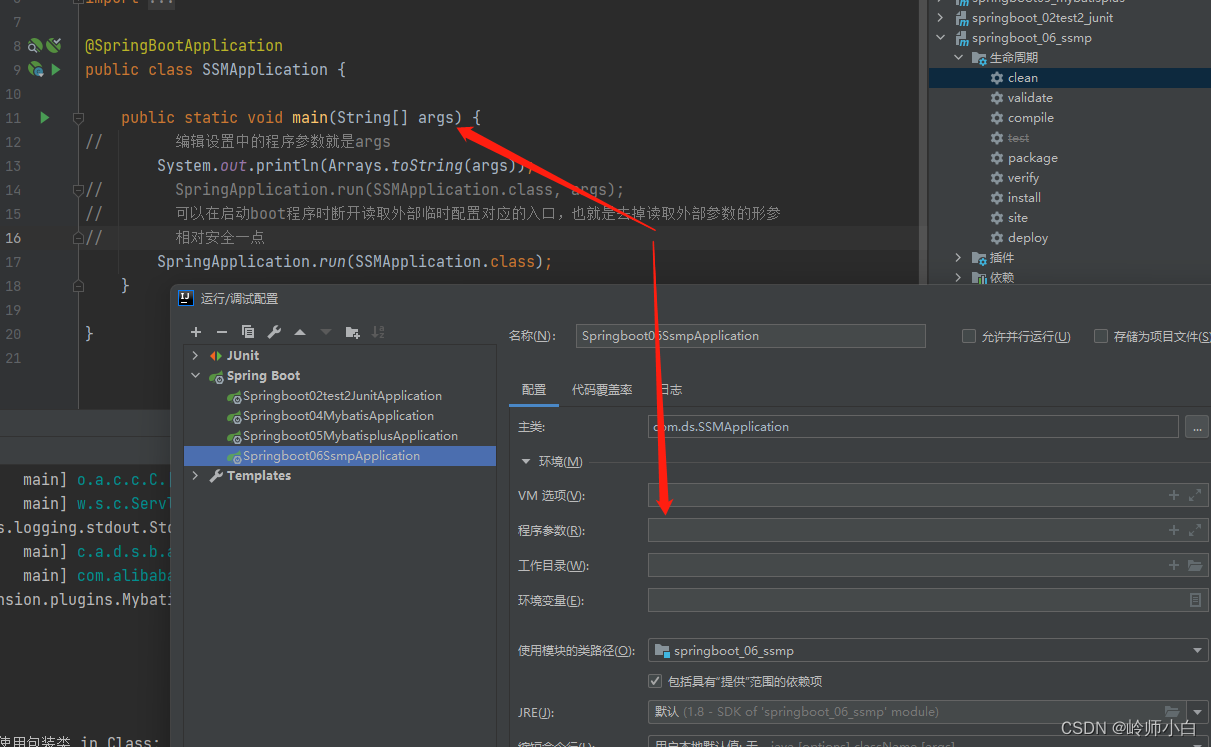Expand the JUnit configurations node
This screenshot has width=1211, height=747.
(x=194, y=355)
